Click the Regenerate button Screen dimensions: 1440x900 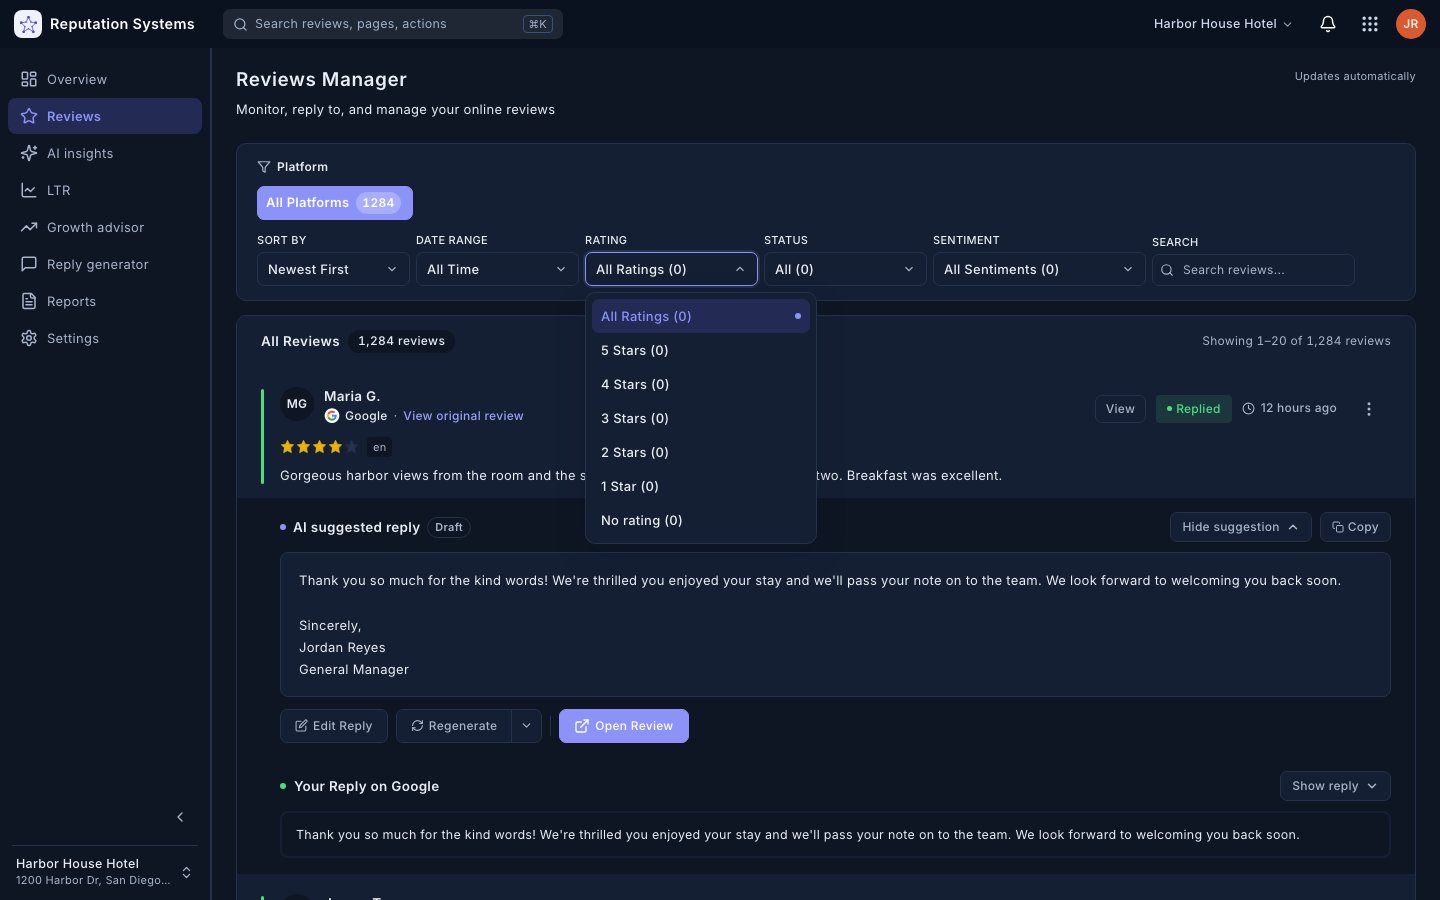tap(454, 726)
